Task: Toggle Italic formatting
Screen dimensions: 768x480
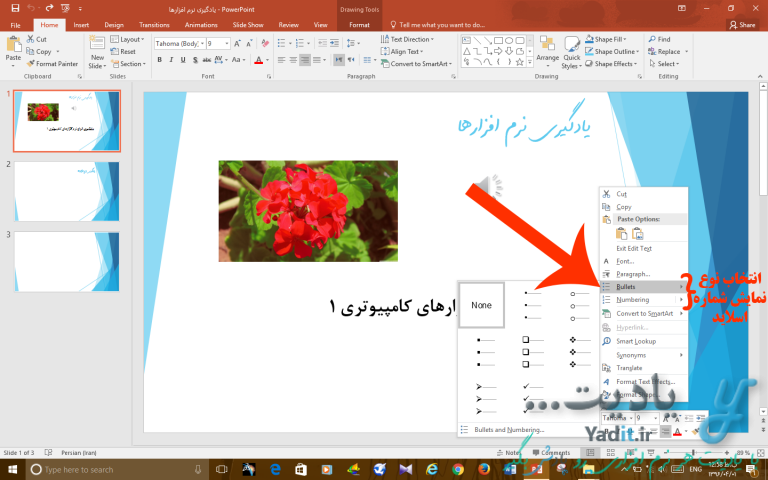Action: (x=171, y=60)
